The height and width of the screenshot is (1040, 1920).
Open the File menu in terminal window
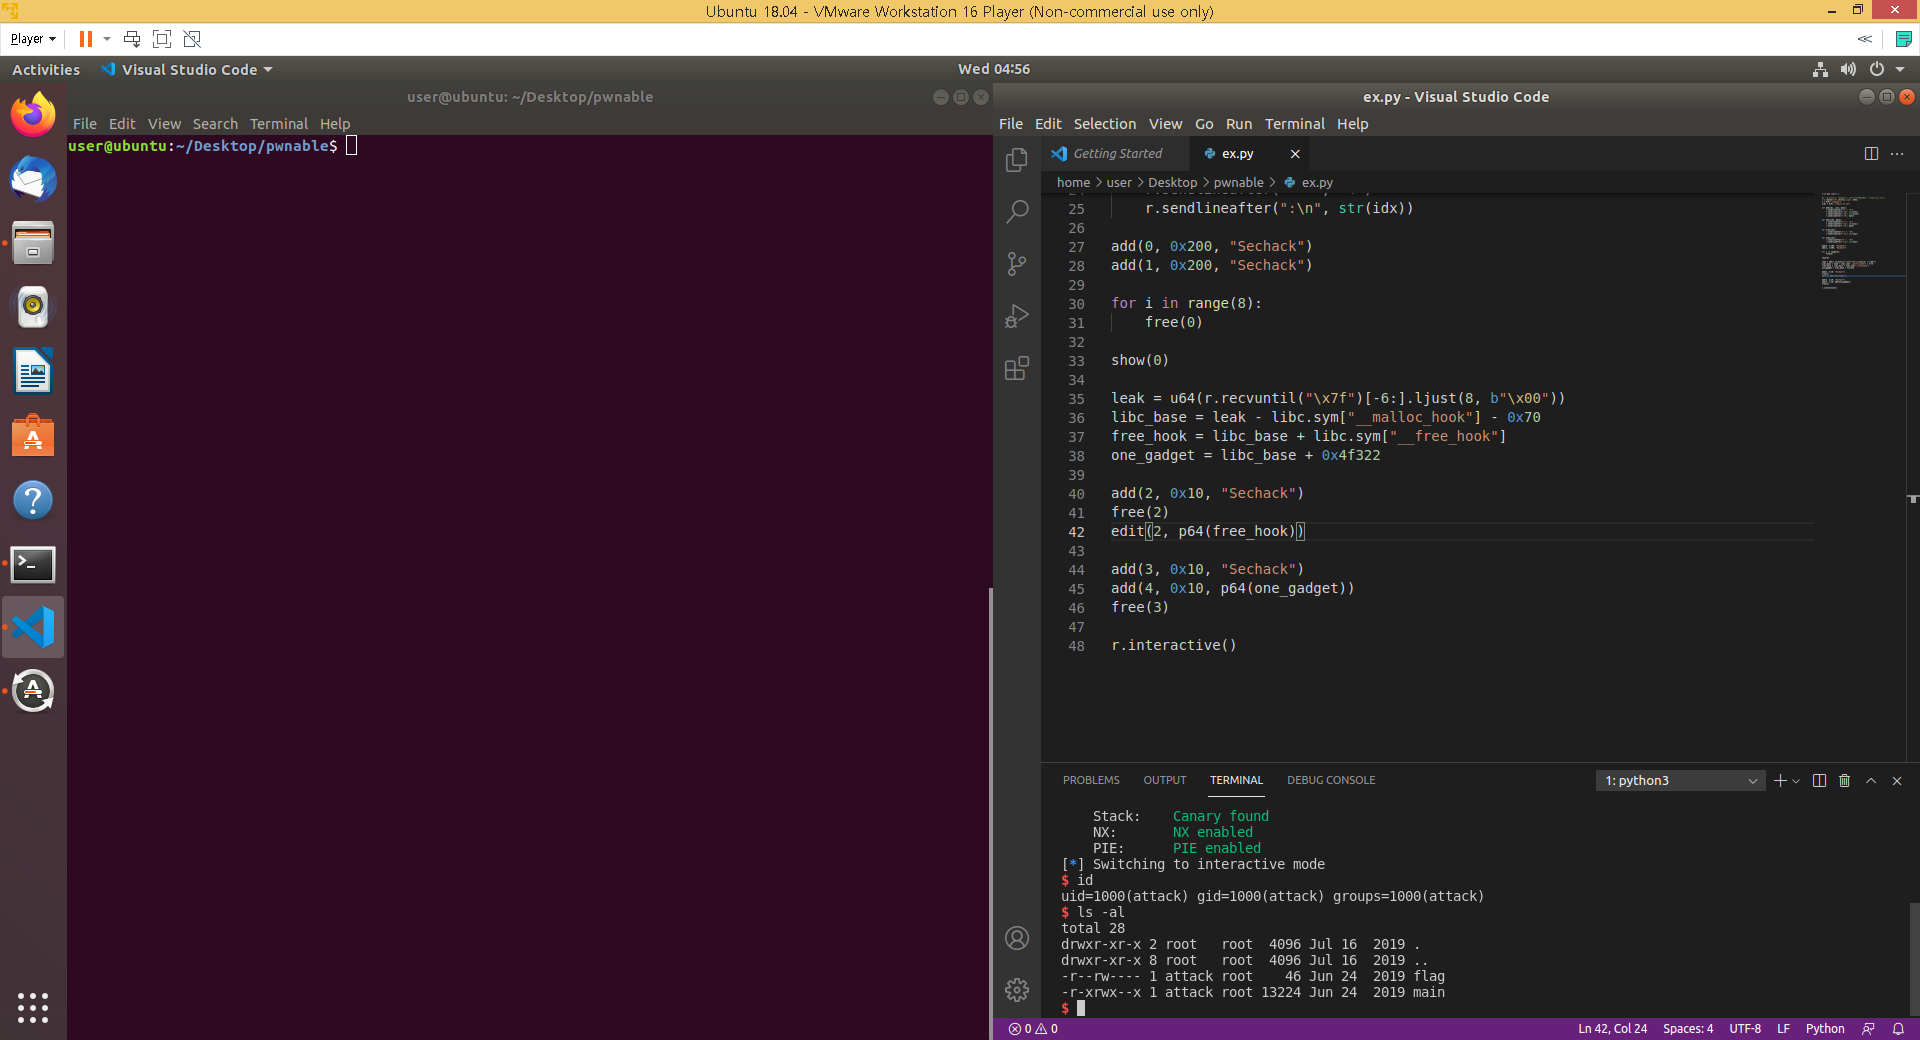pos(85,124)
